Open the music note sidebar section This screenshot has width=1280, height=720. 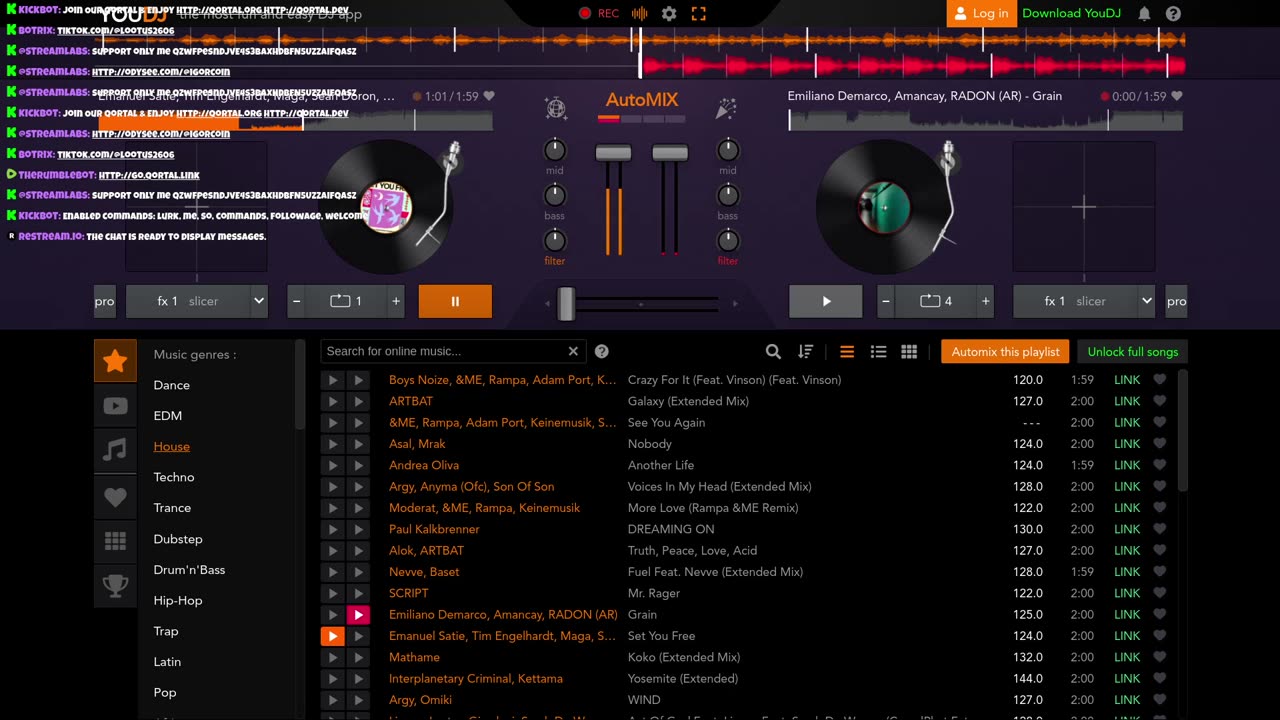pos(115,451)
